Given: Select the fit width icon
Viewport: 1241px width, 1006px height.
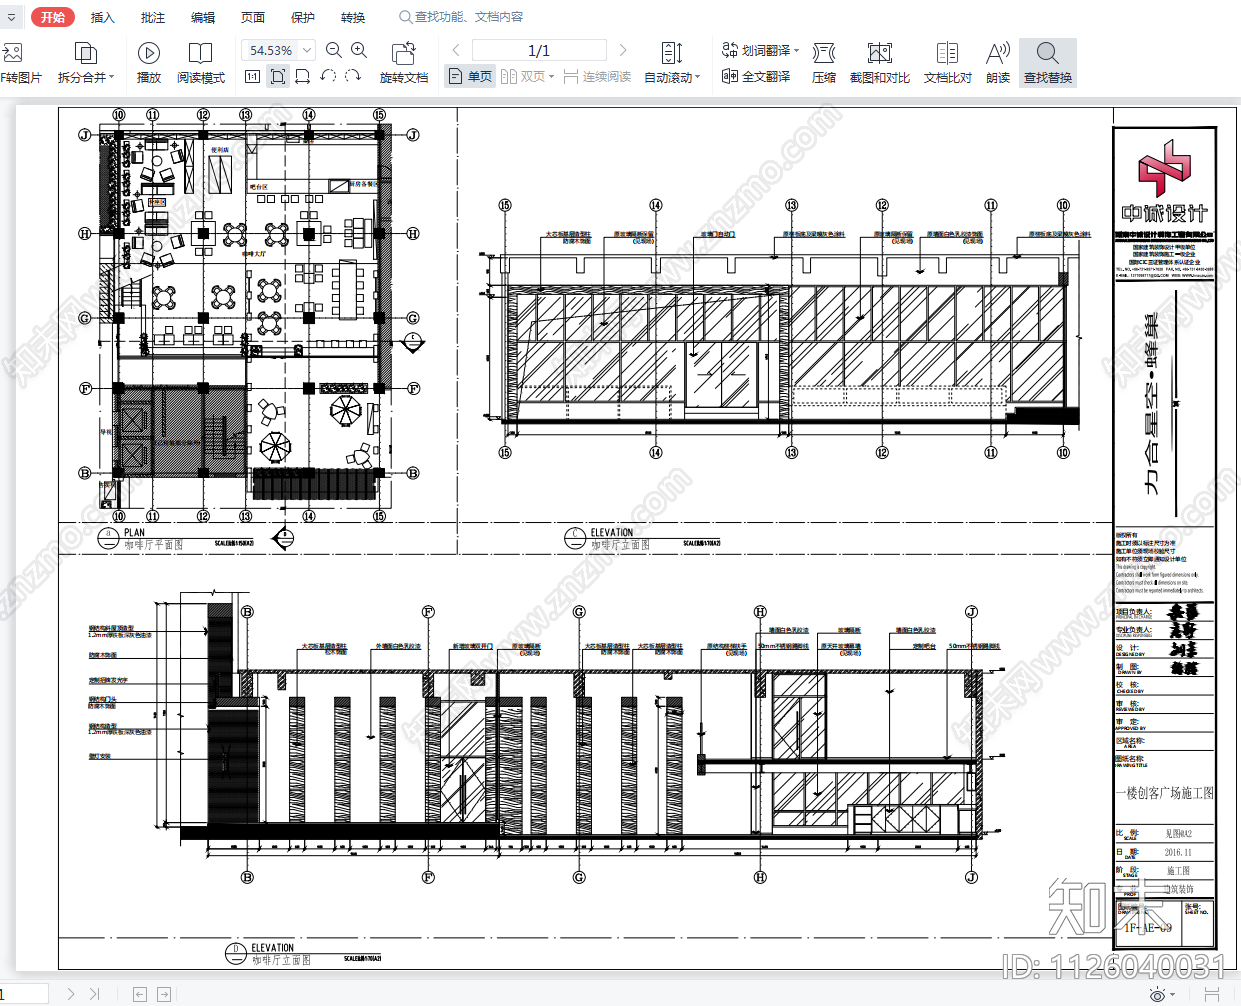Looking at the screenshot, I should (303, 76).
